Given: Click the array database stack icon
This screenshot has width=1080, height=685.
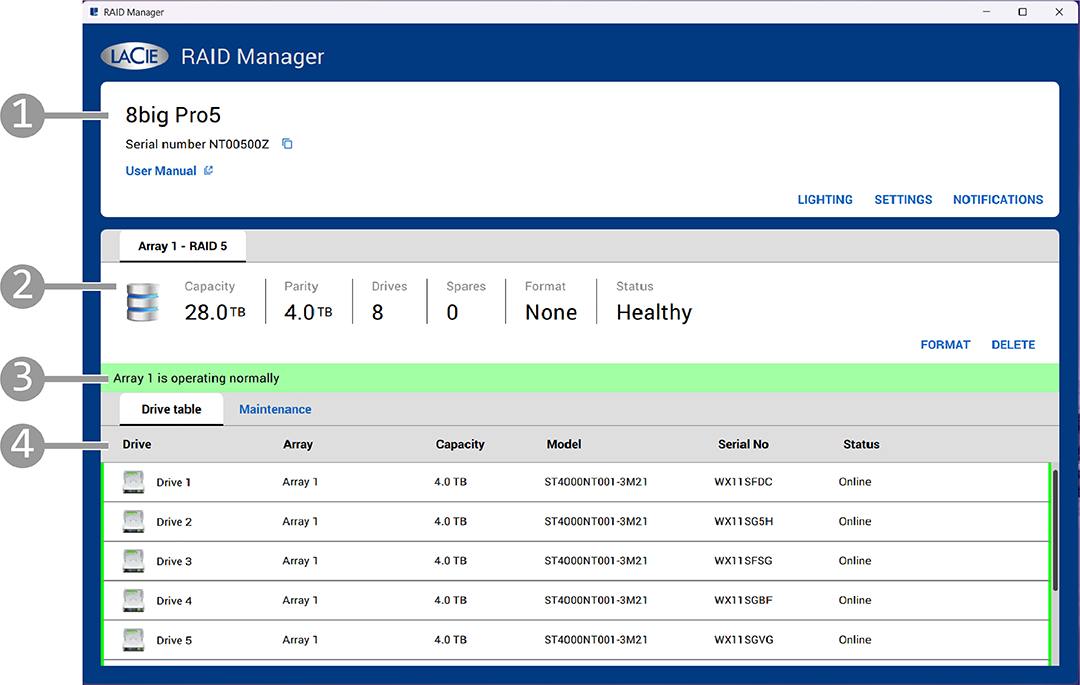Looking at the screenshot, I should coord(143,302).
